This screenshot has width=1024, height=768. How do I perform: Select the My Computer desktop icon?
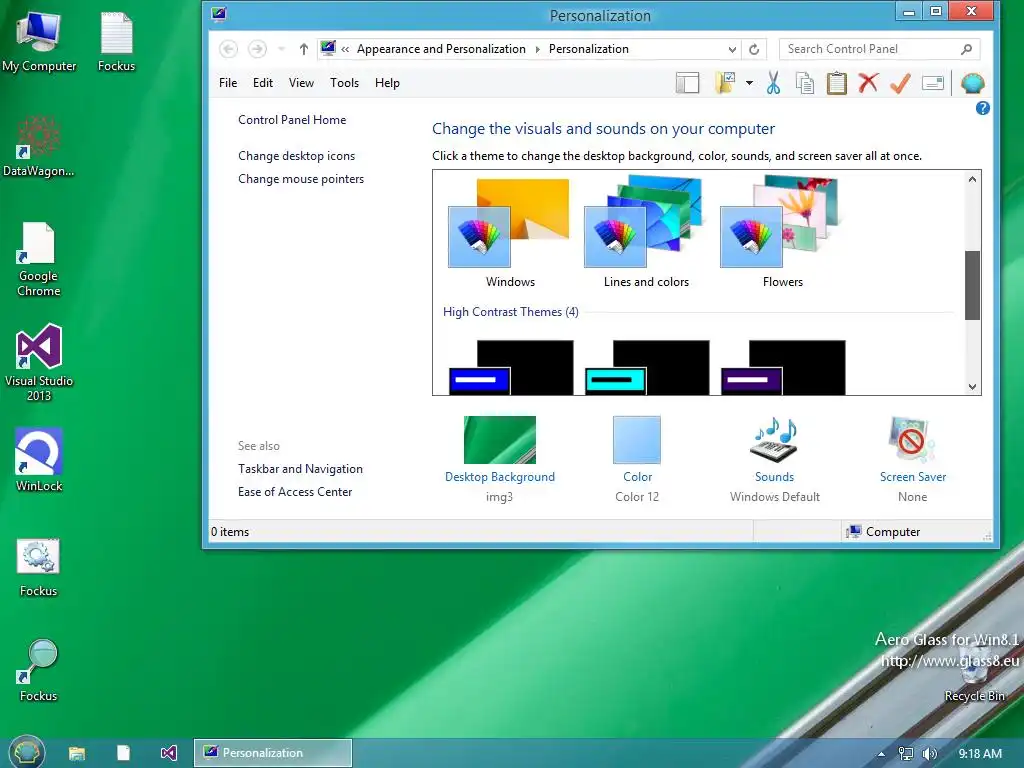pos(39,42)
